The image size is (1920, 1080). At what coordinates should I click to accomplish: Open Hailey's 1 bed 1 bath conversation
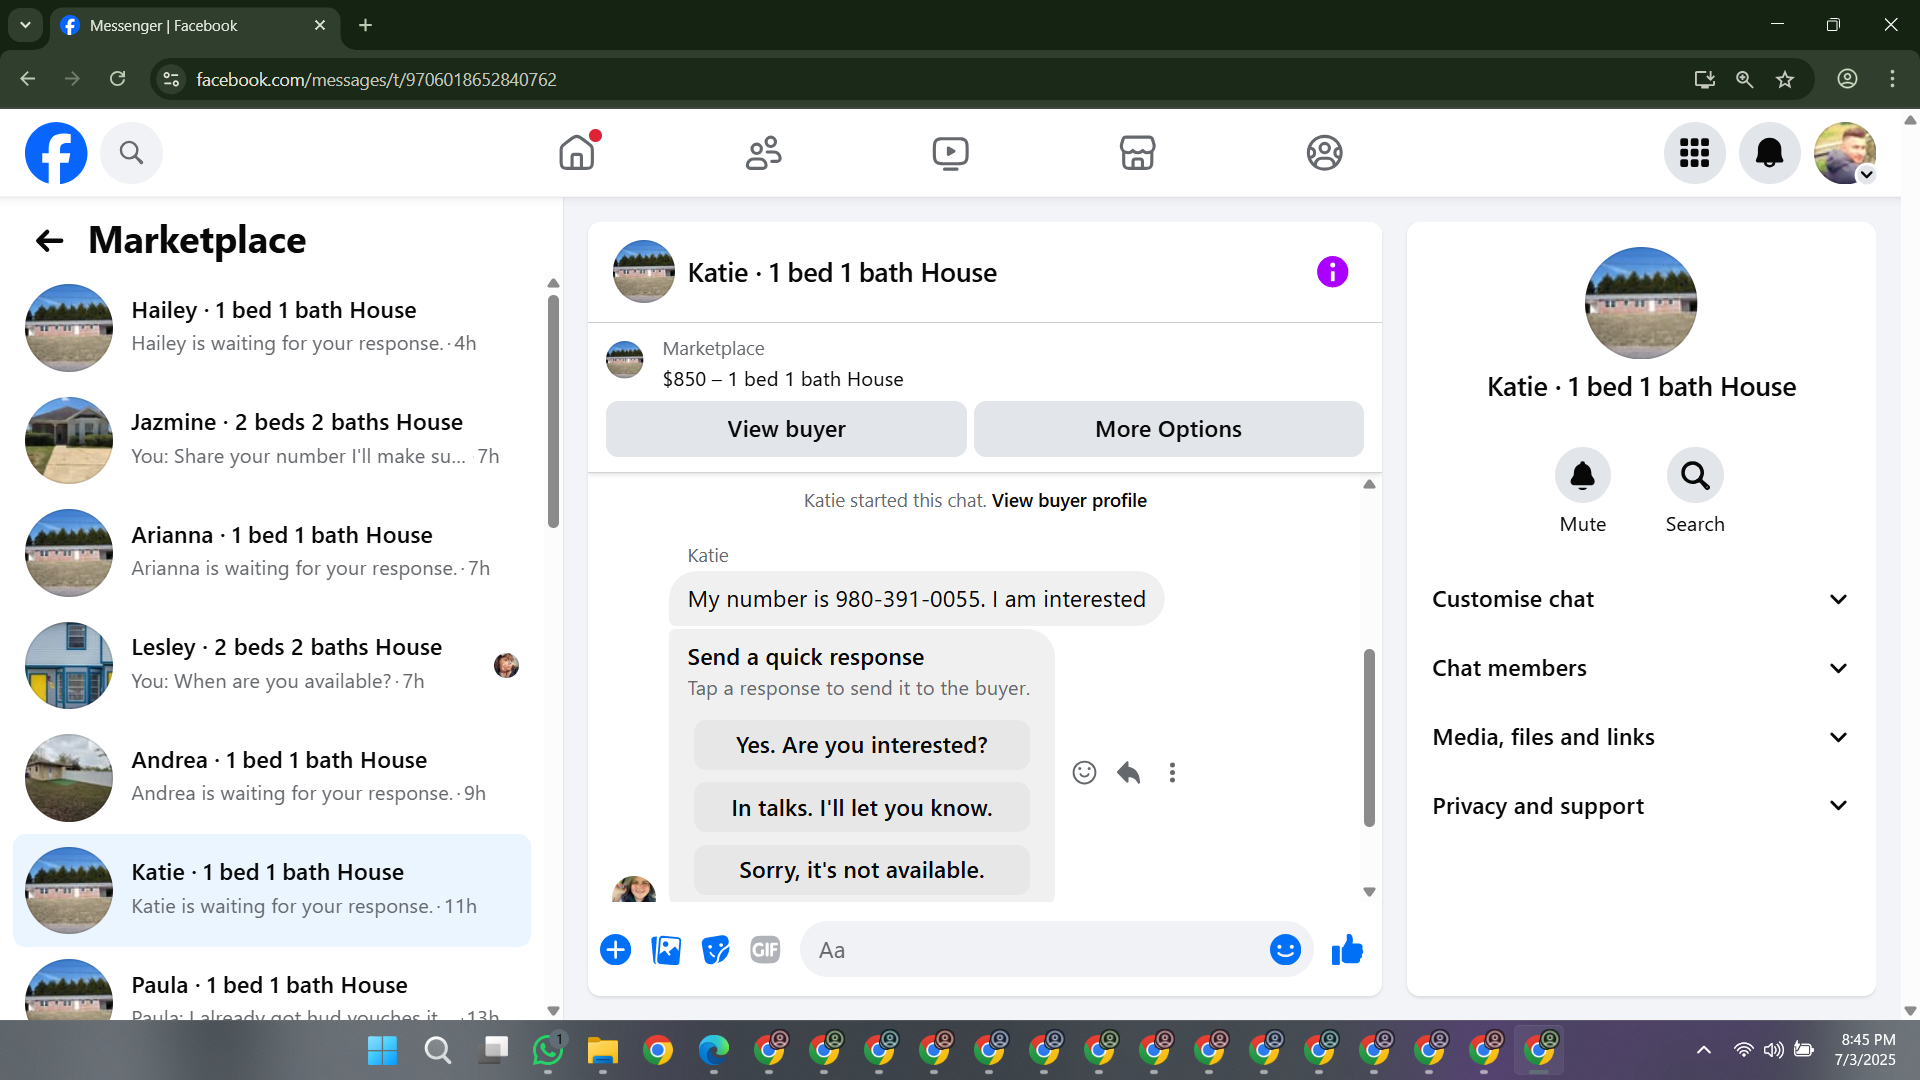pos(270,327)
